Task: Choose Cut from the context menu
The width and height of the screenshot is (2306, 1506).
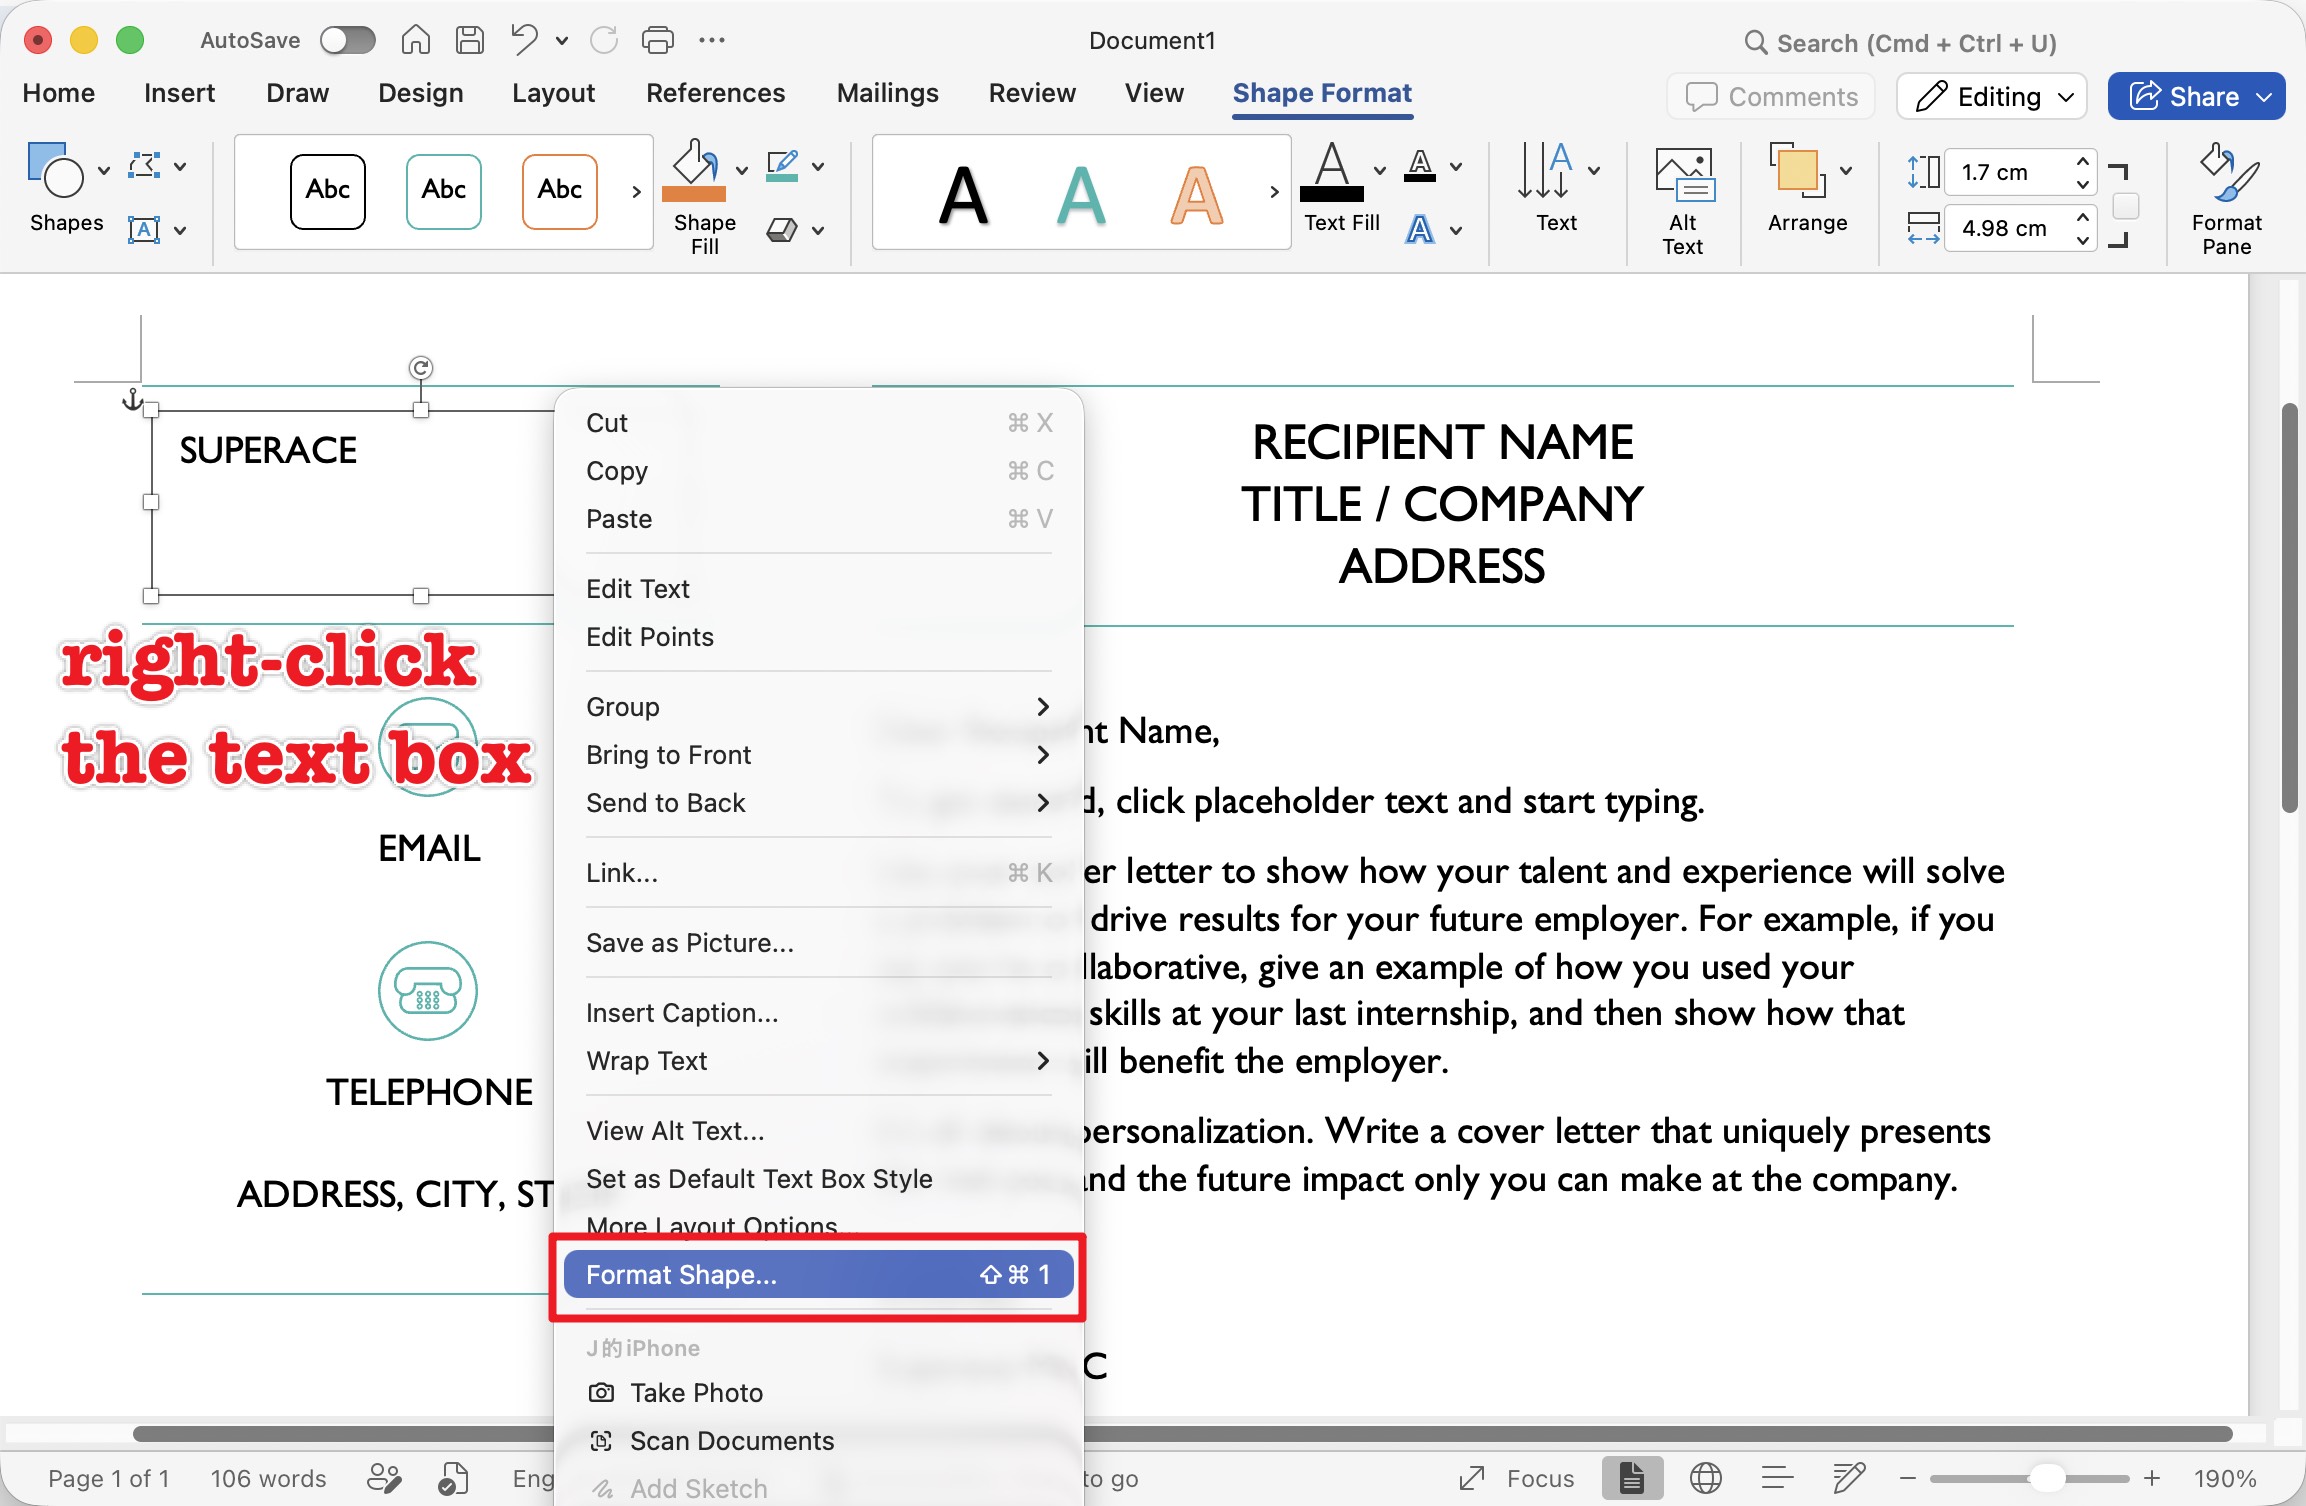Action: (x=818, y=423)
